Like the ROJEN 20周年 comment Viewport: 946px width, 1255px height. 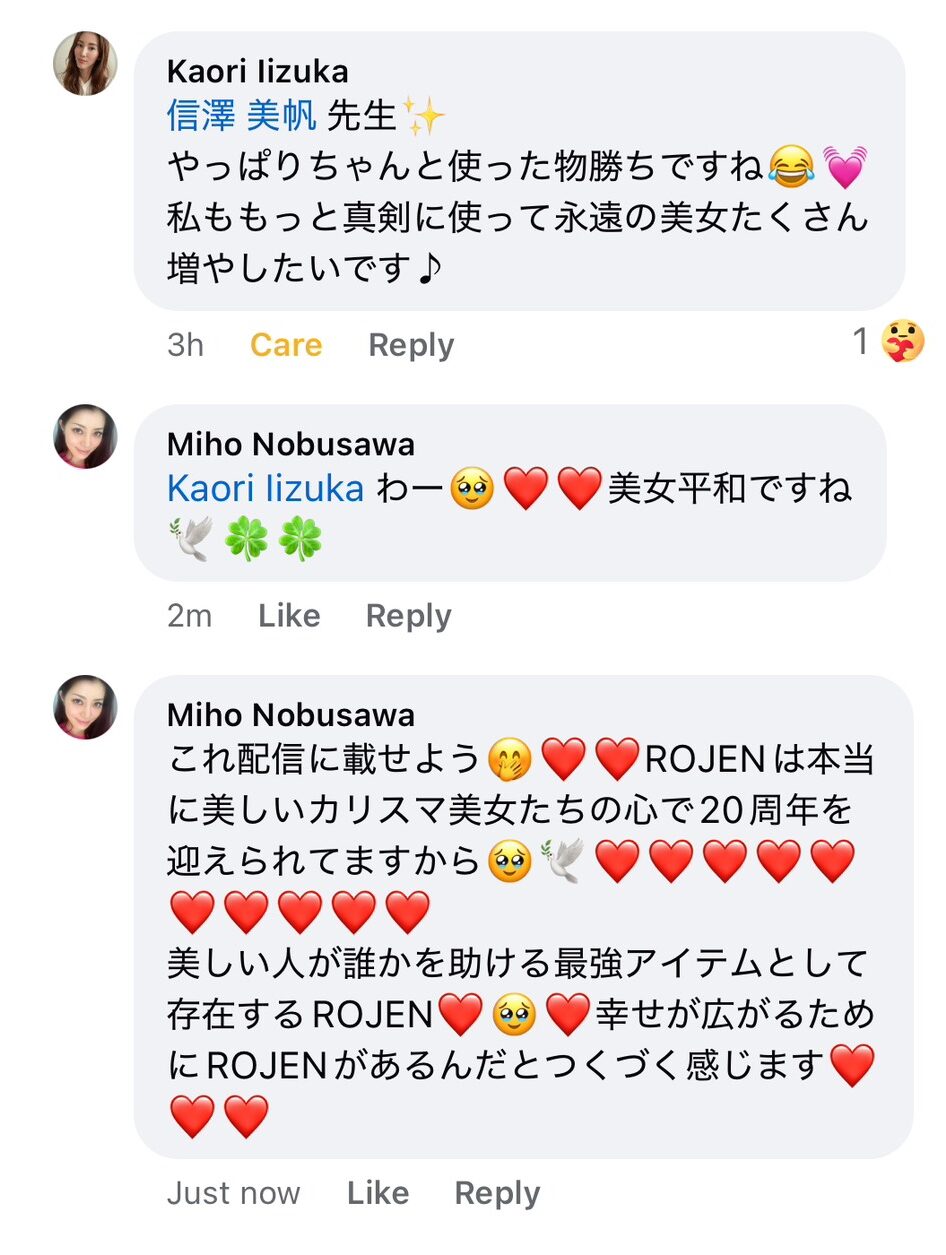pos(378,1193)
